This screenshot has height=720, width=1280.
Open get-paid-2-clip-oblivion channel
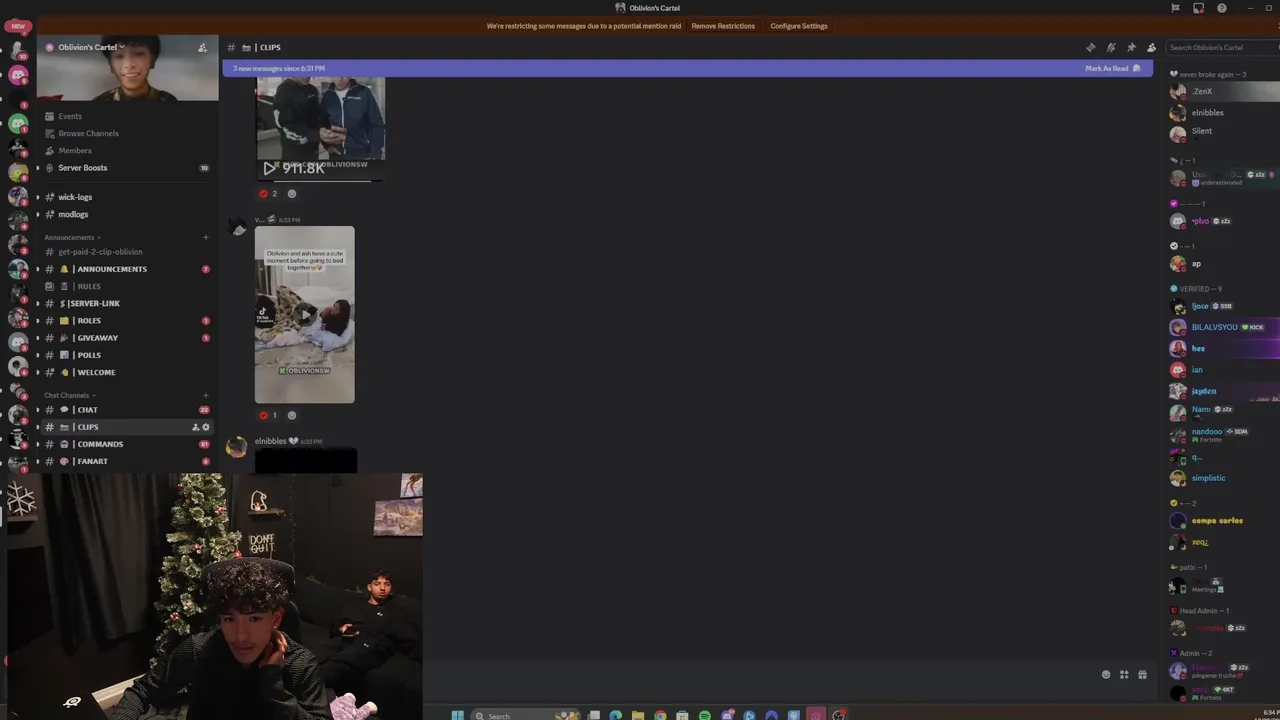pyautogui.click(x=100, y=252)
